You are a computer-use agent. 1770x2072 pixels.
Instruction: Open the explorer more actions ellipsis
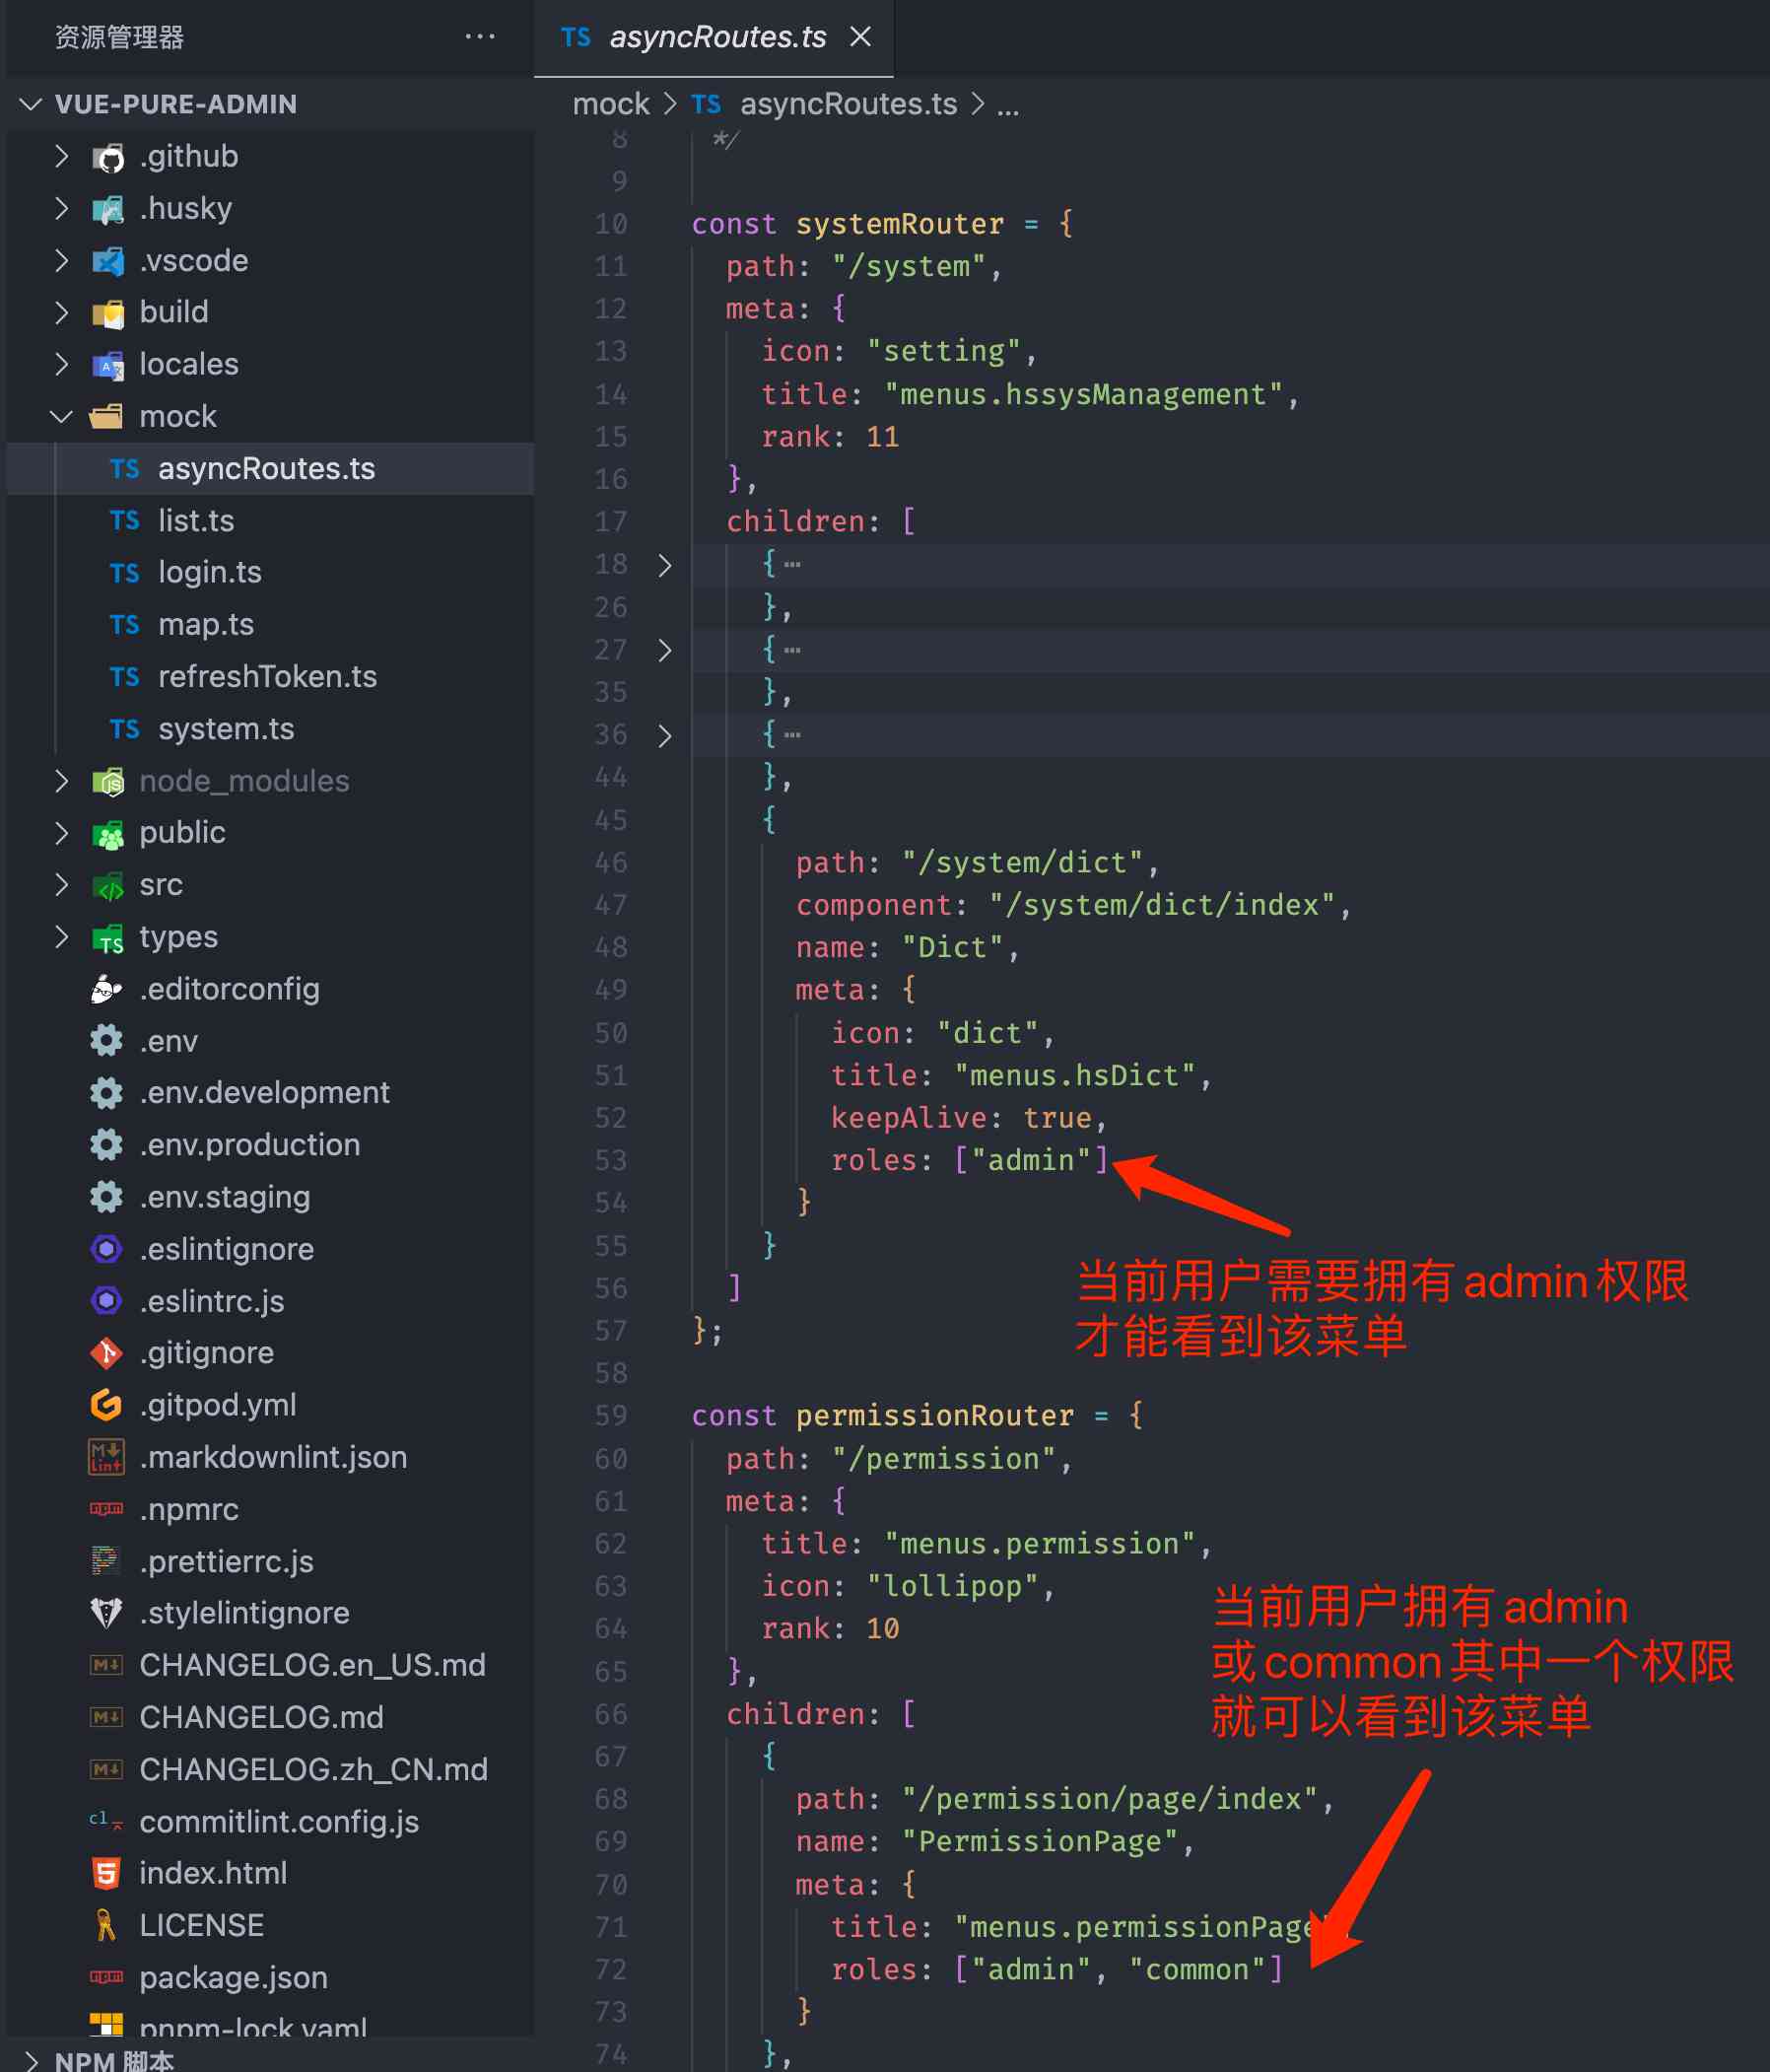(x=480, y=37)
